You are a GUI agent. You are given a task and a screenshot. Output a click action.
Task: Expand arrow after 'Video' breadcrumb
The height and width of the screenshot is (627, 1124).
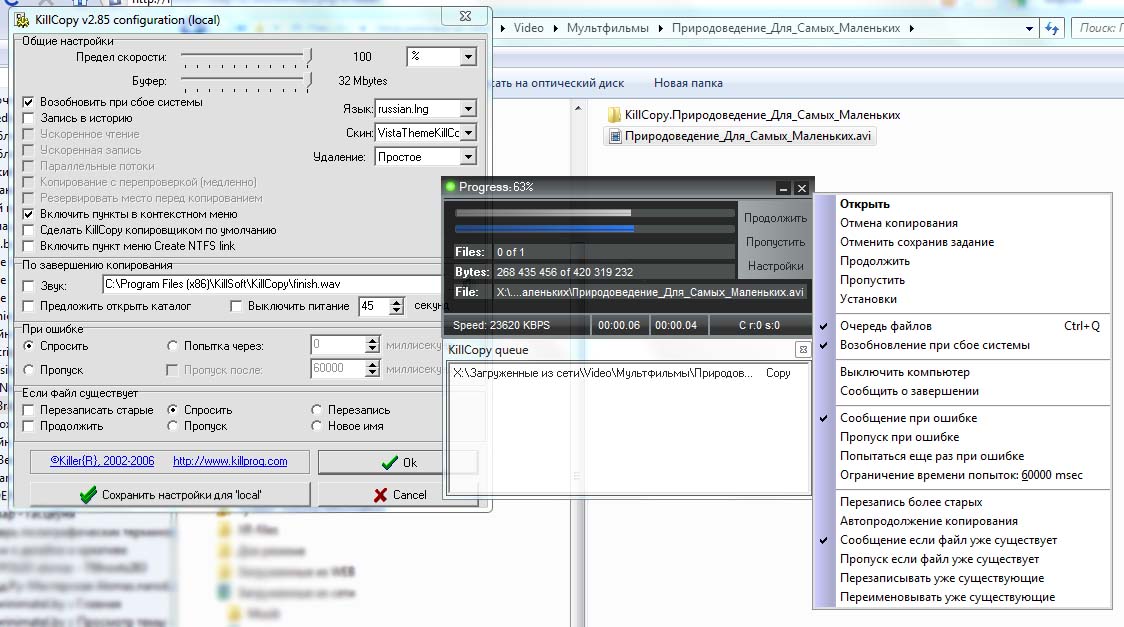(555, 29)
